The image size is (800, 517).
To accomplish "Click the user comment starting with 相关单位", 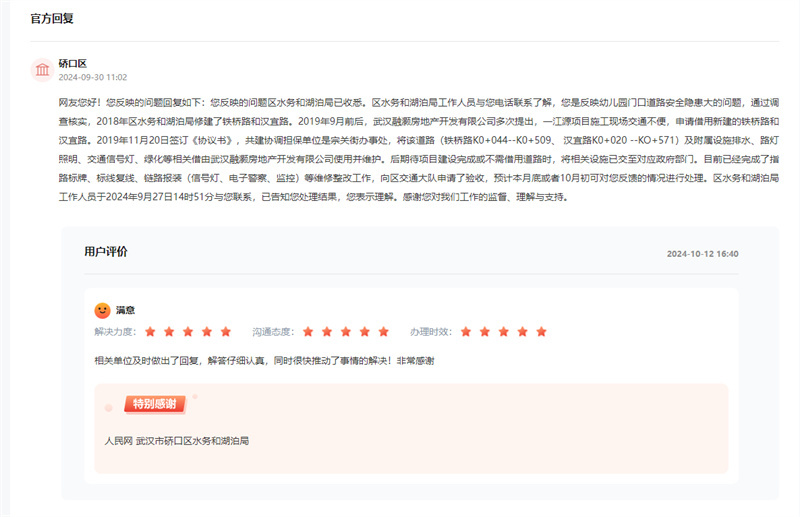I will 264,360.
